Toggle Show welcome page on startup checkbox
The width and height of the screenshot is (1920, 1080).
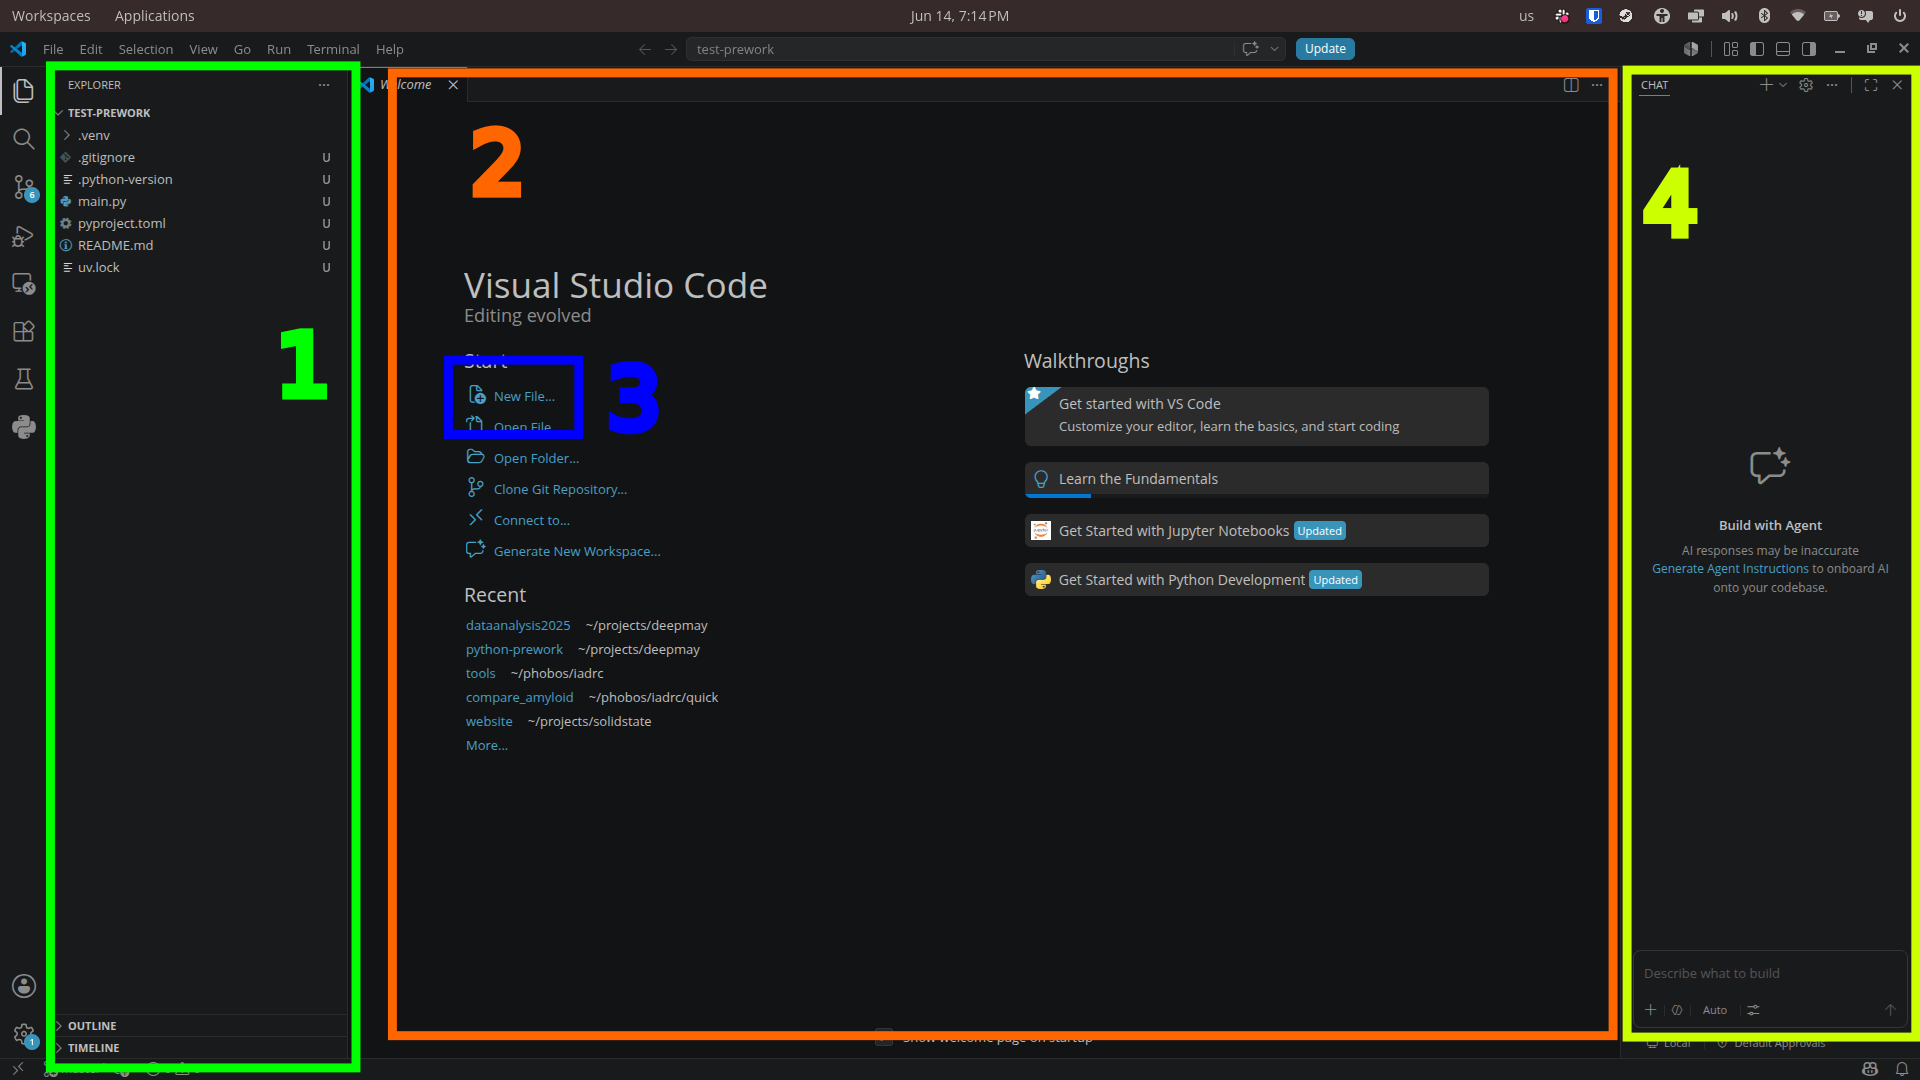(x=884, y=1038)
